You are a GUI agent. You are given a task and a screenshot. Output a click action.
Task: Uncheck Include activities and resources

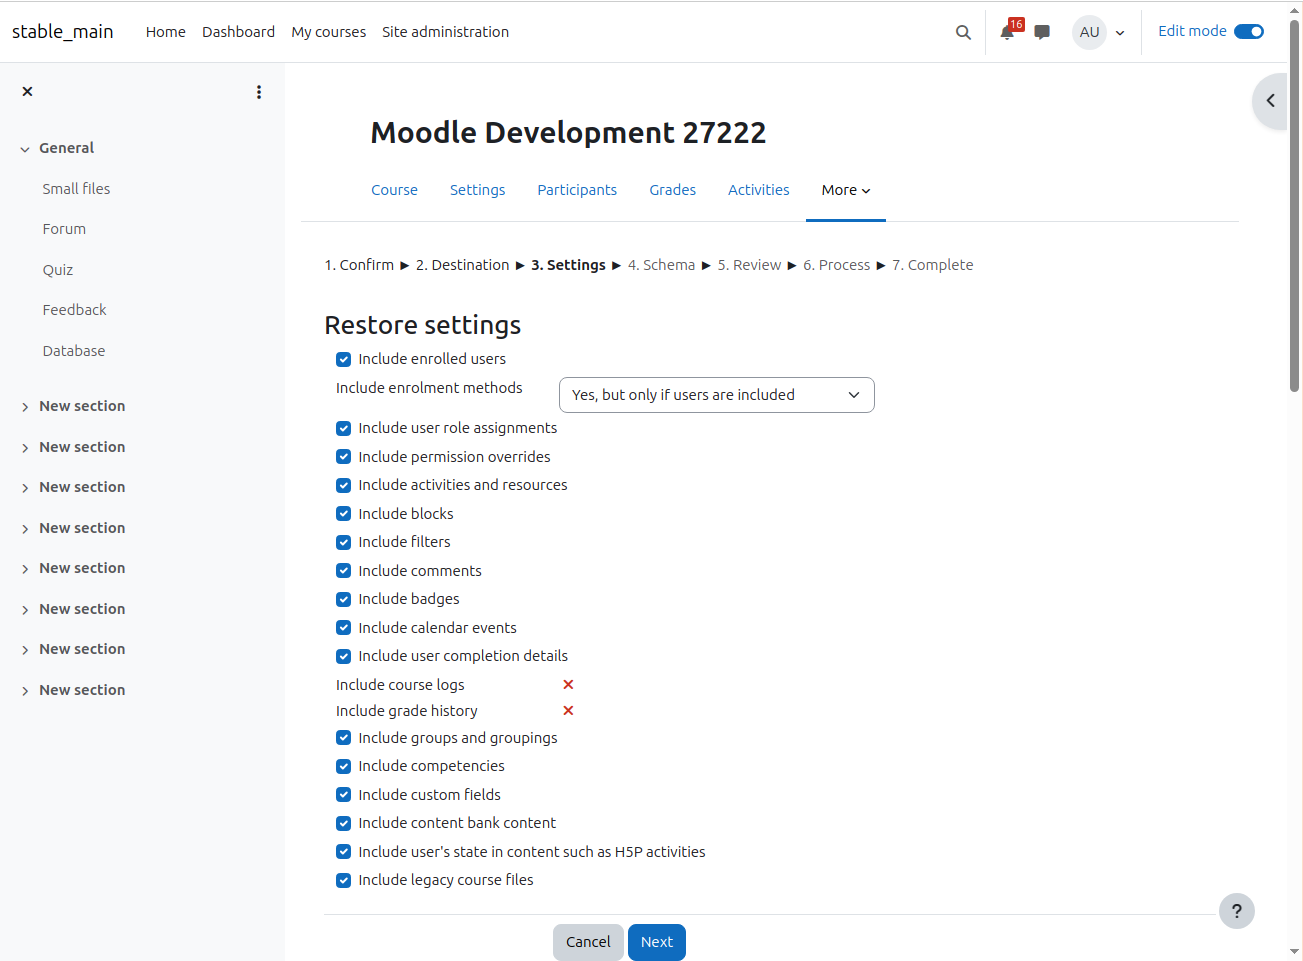tap(343, 485)
